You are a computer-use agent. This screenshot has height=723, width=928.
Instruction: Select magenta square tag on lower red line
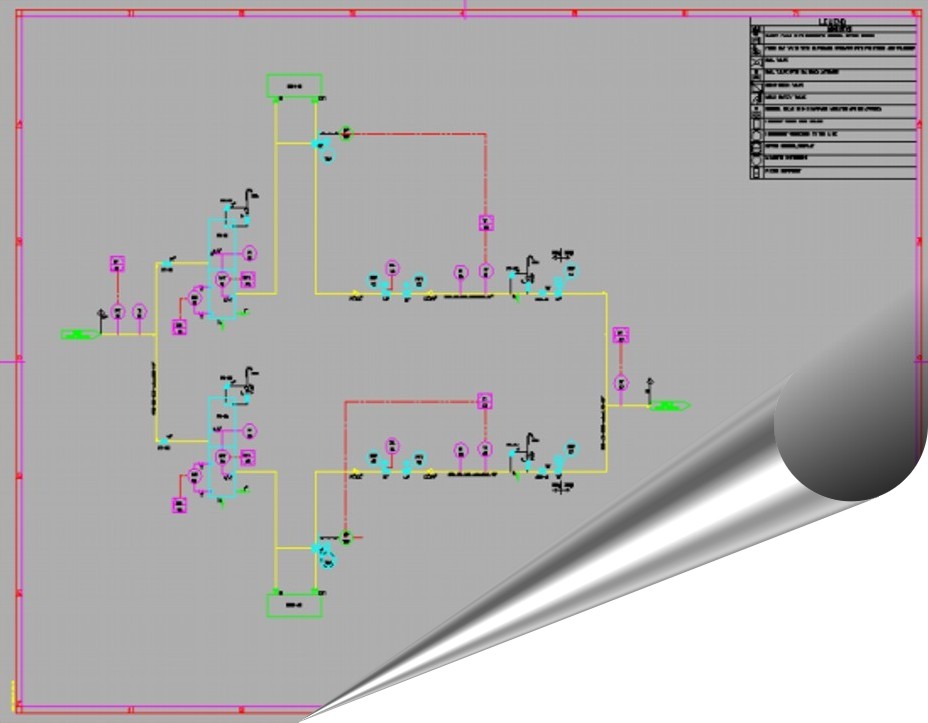[485, 401]
